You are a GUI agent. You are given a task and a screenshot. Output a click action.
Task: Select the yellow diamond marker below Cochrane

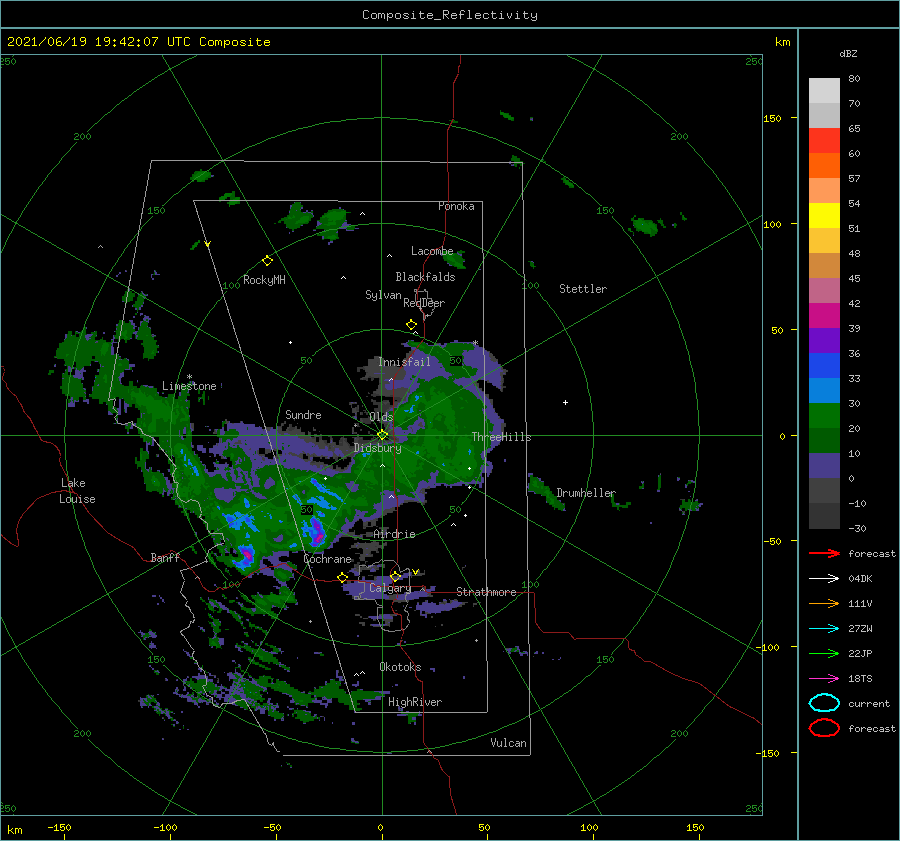pos(343,577)
